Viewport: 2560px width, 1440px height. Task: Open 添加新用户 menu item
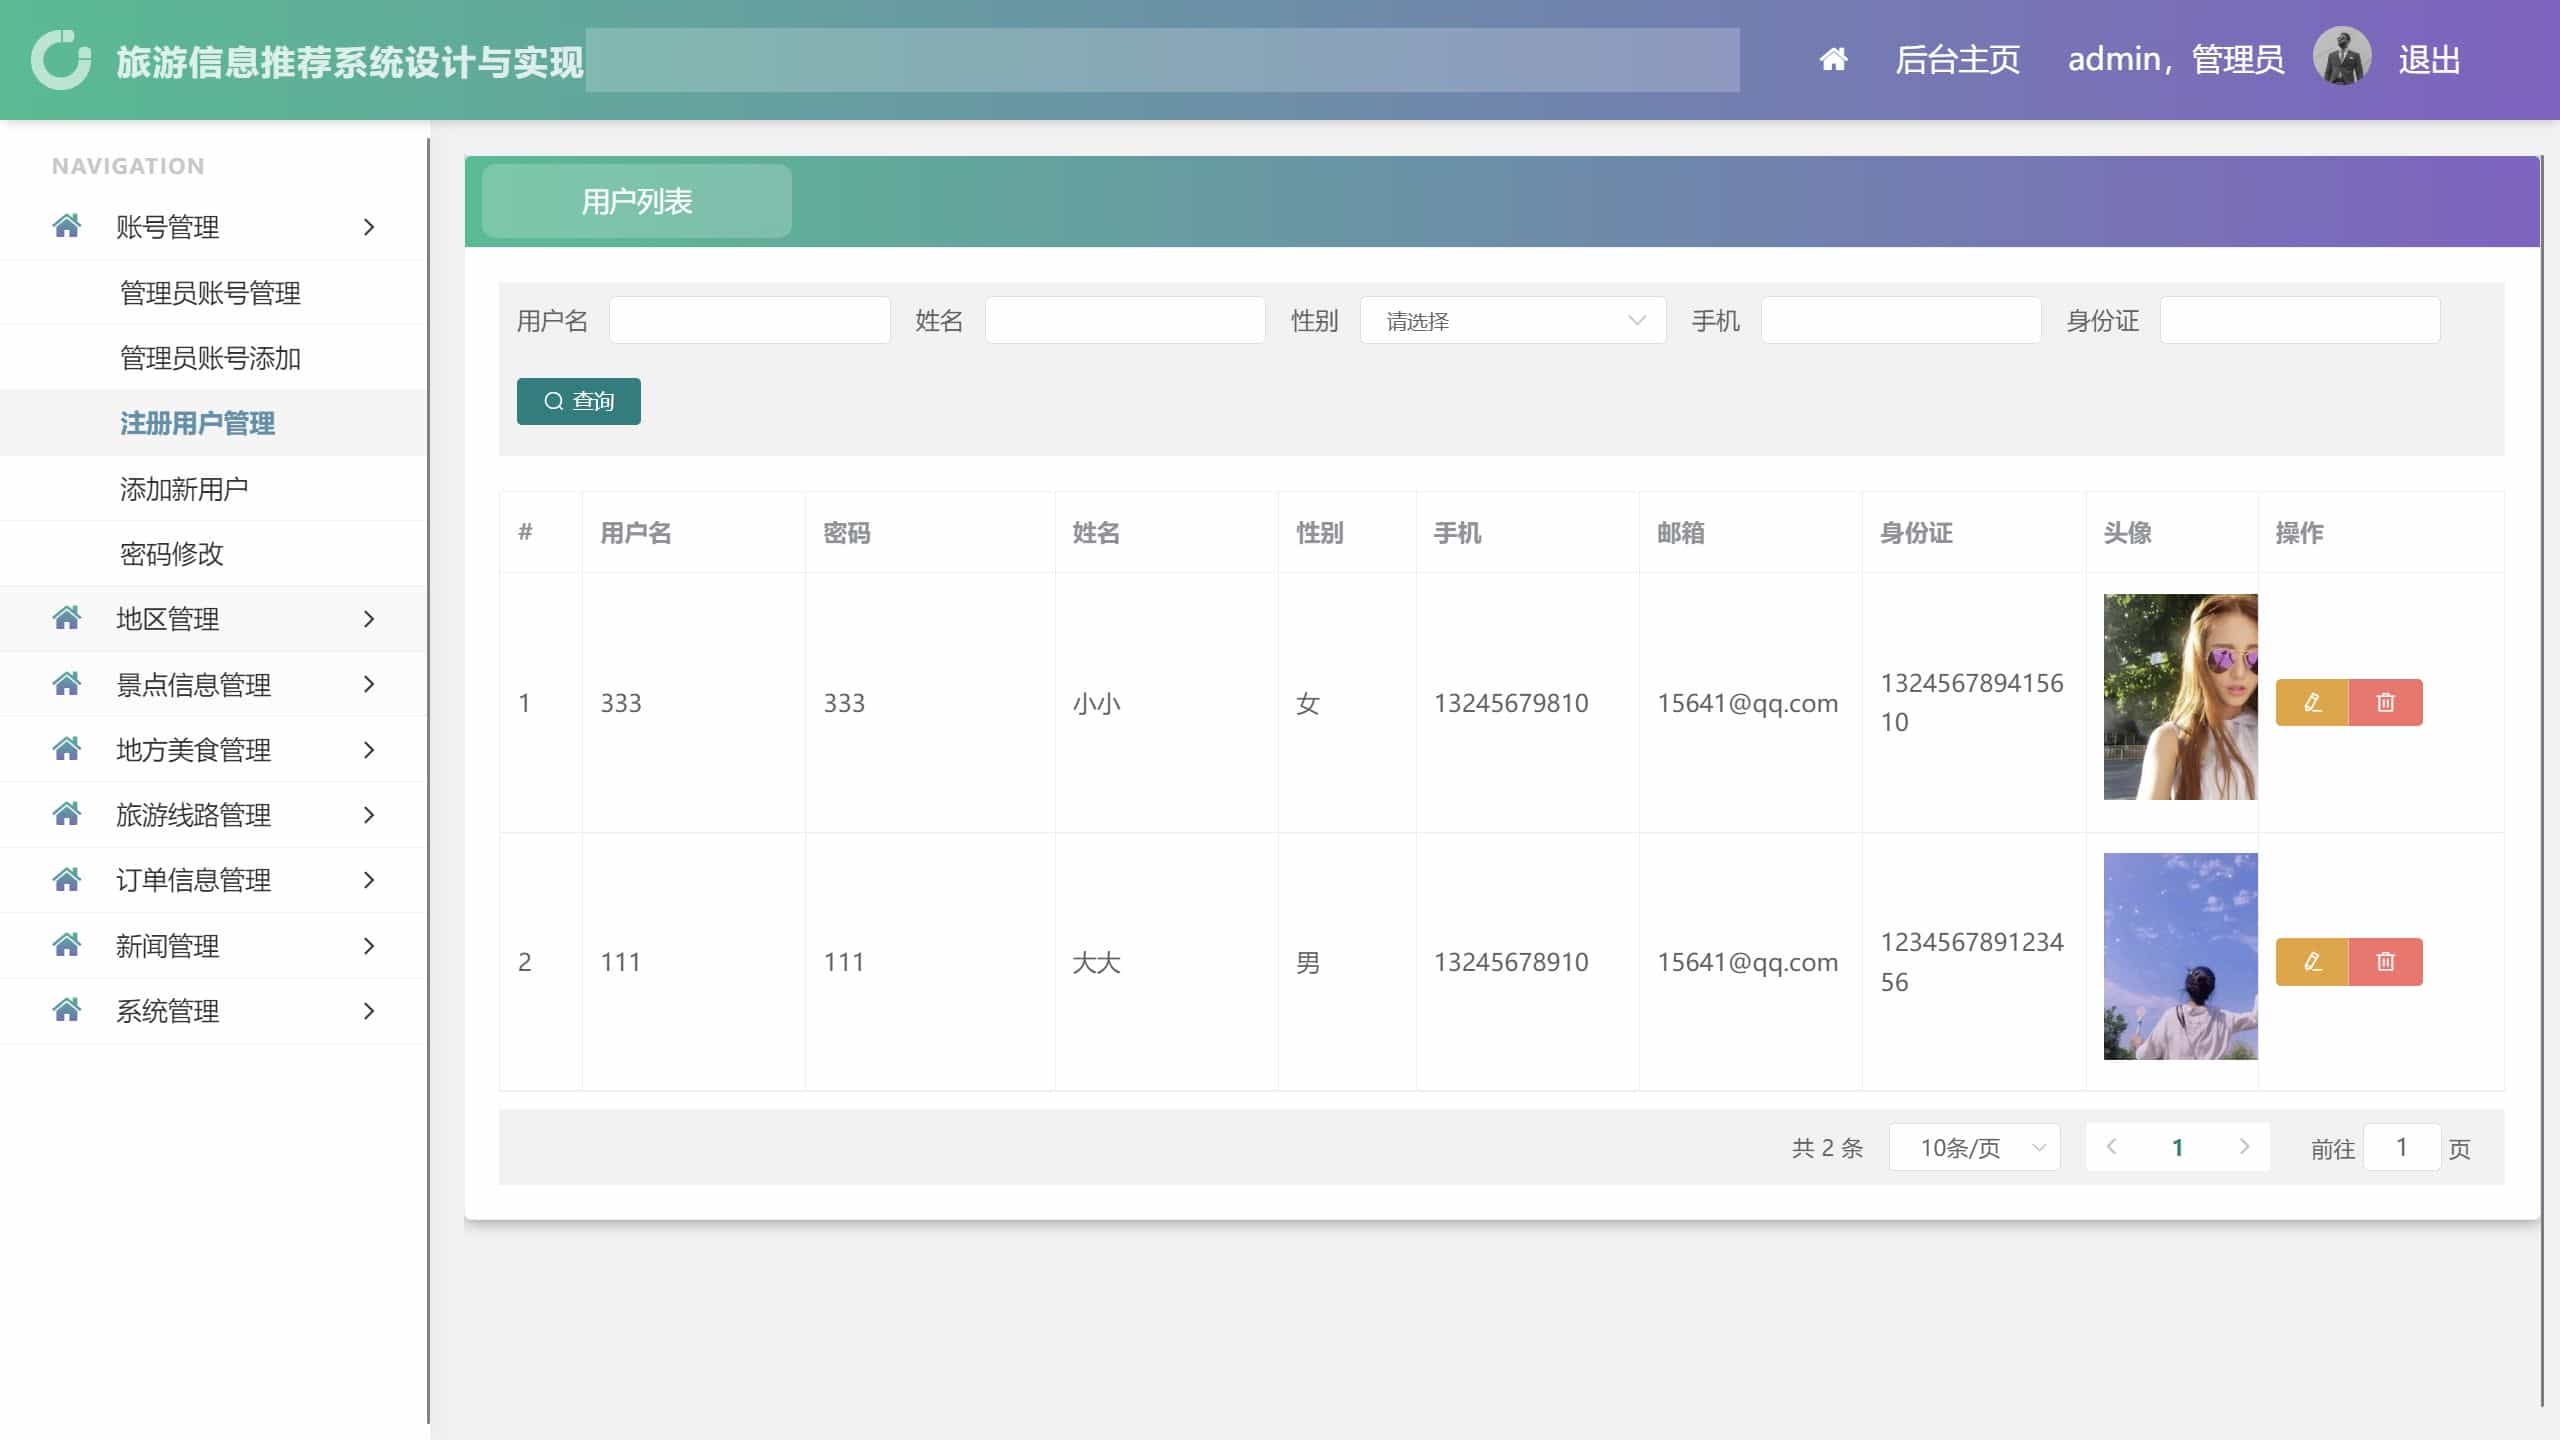(x=214, y=489)
